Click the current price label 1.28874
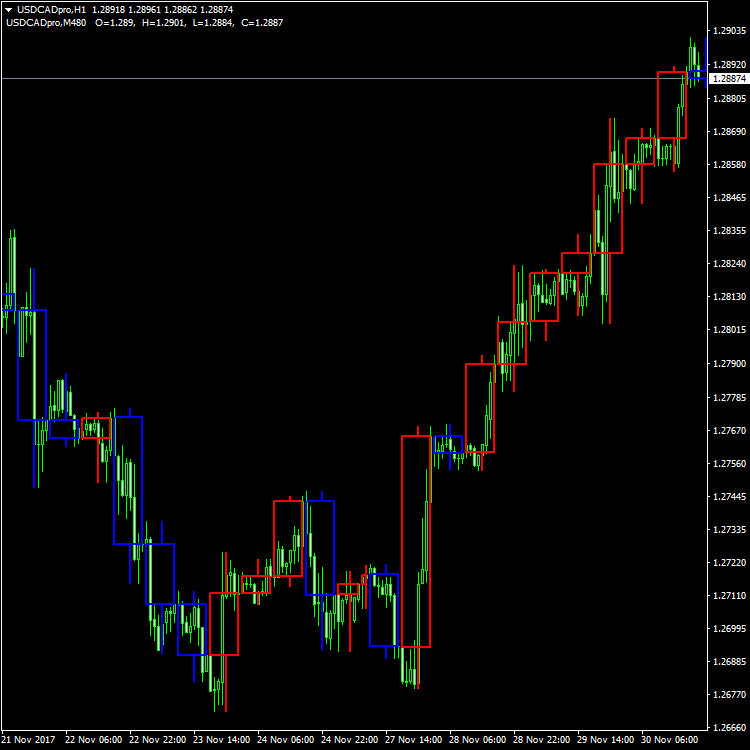The image size is (750, 750). [729, 78]
